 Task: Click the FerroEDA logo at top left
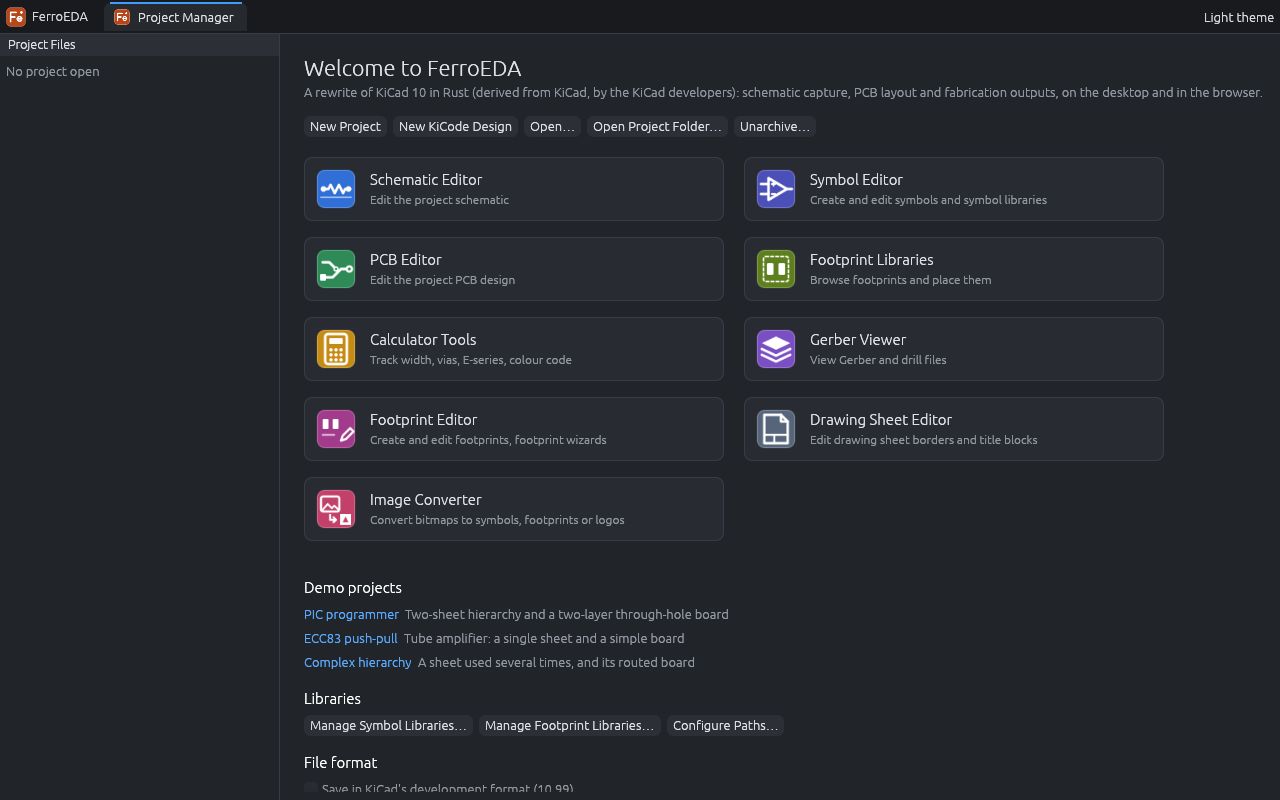point(16,17)
